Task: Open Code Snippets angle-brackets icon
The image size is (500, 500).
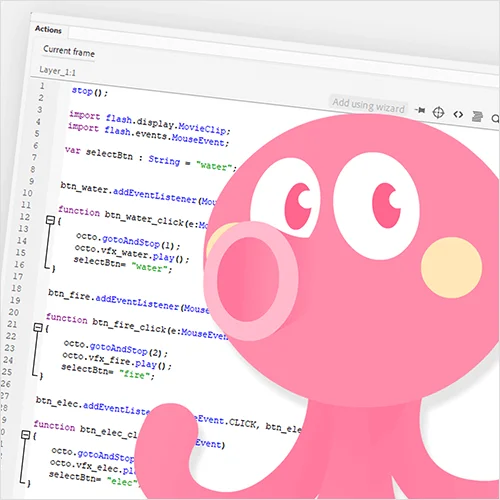Action: [x=458, y=115]
